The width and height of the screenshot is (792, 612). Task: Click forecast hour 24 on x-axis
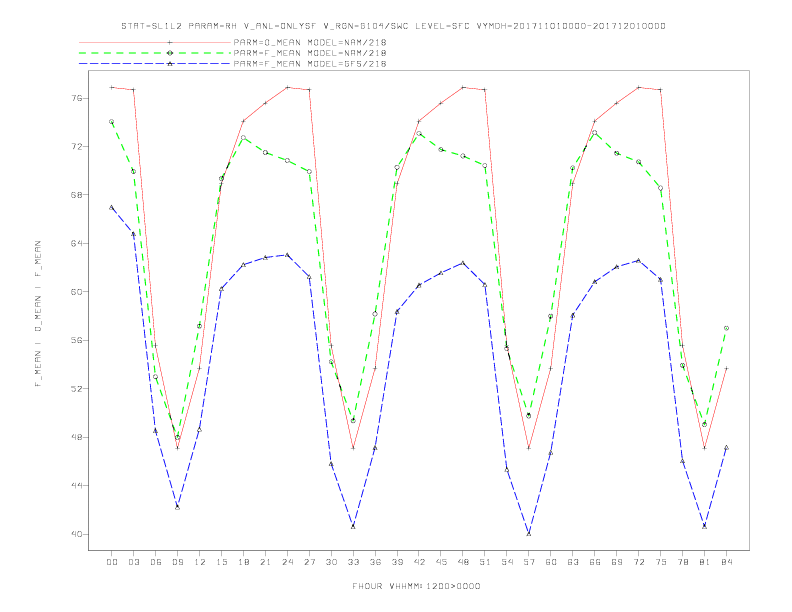(x=287, y=562)
